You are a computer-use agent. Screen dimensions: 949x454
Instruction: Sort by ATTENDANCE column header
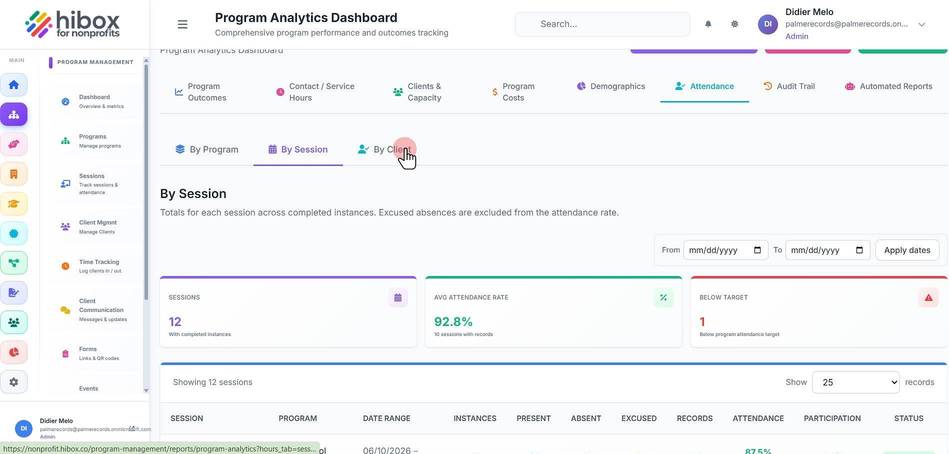point(758,418)
